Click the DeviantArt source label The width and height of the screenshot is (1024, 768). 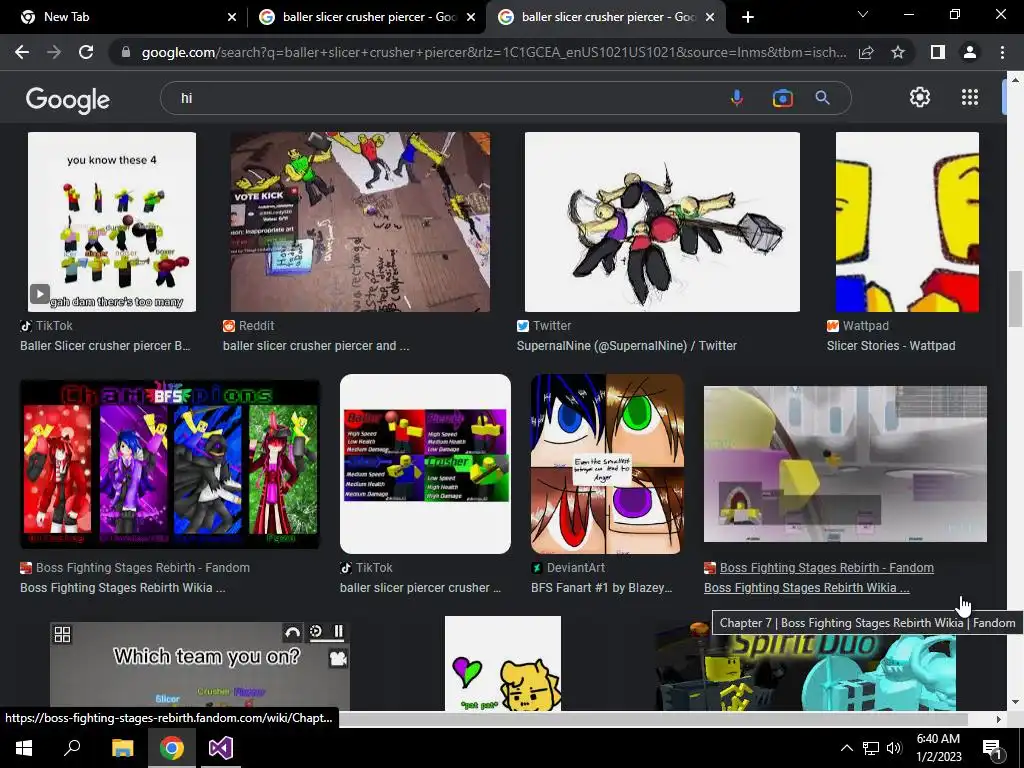[x=575, y=568]
